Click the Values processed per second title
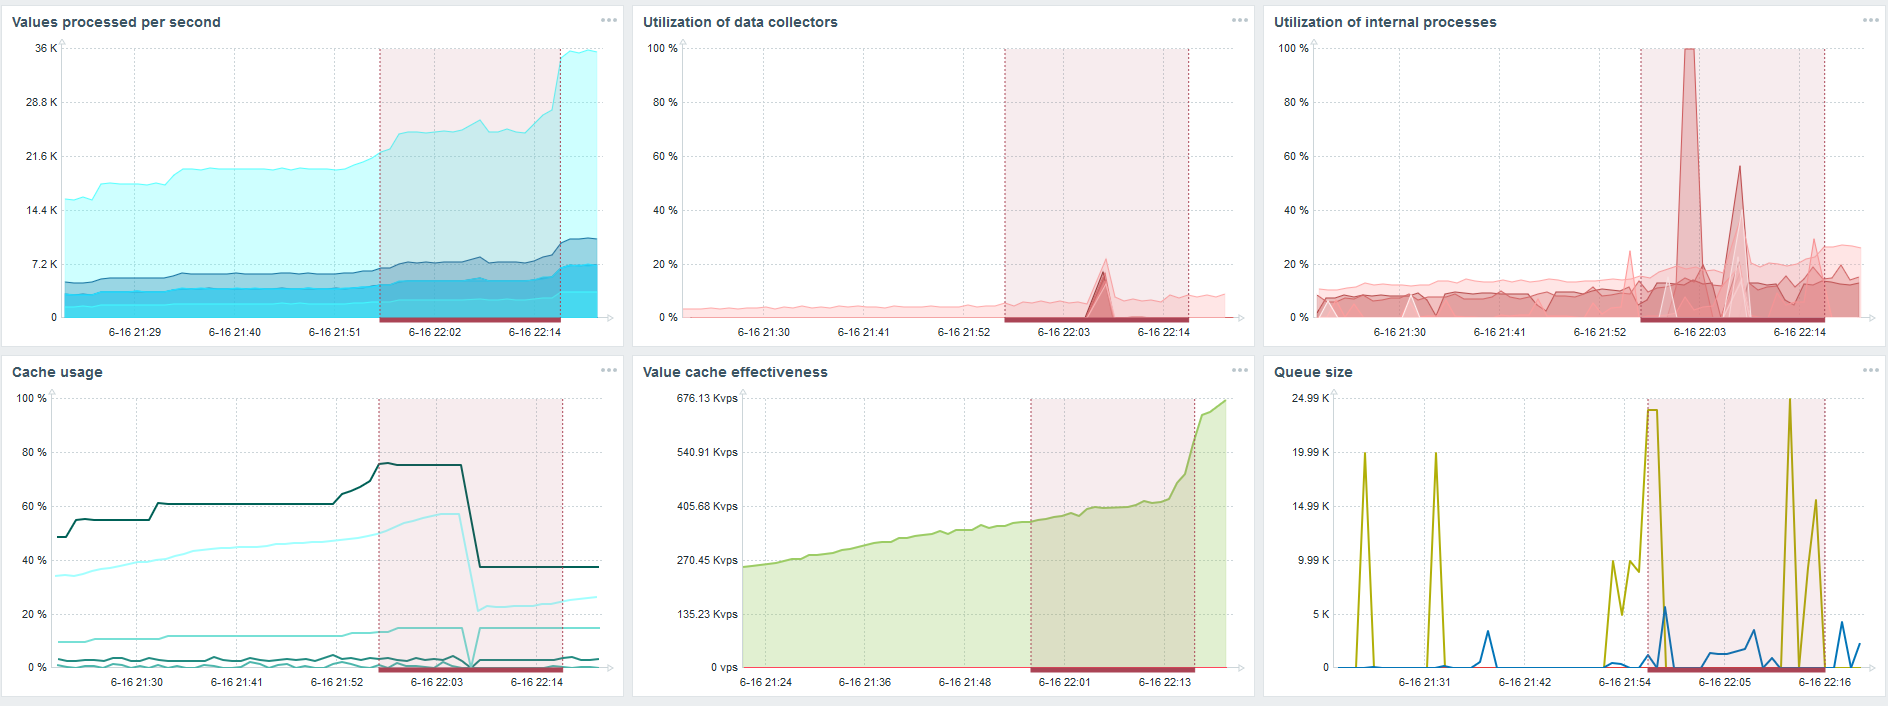The width and height of the screenshot is (1888, 706). click(116, 22)
